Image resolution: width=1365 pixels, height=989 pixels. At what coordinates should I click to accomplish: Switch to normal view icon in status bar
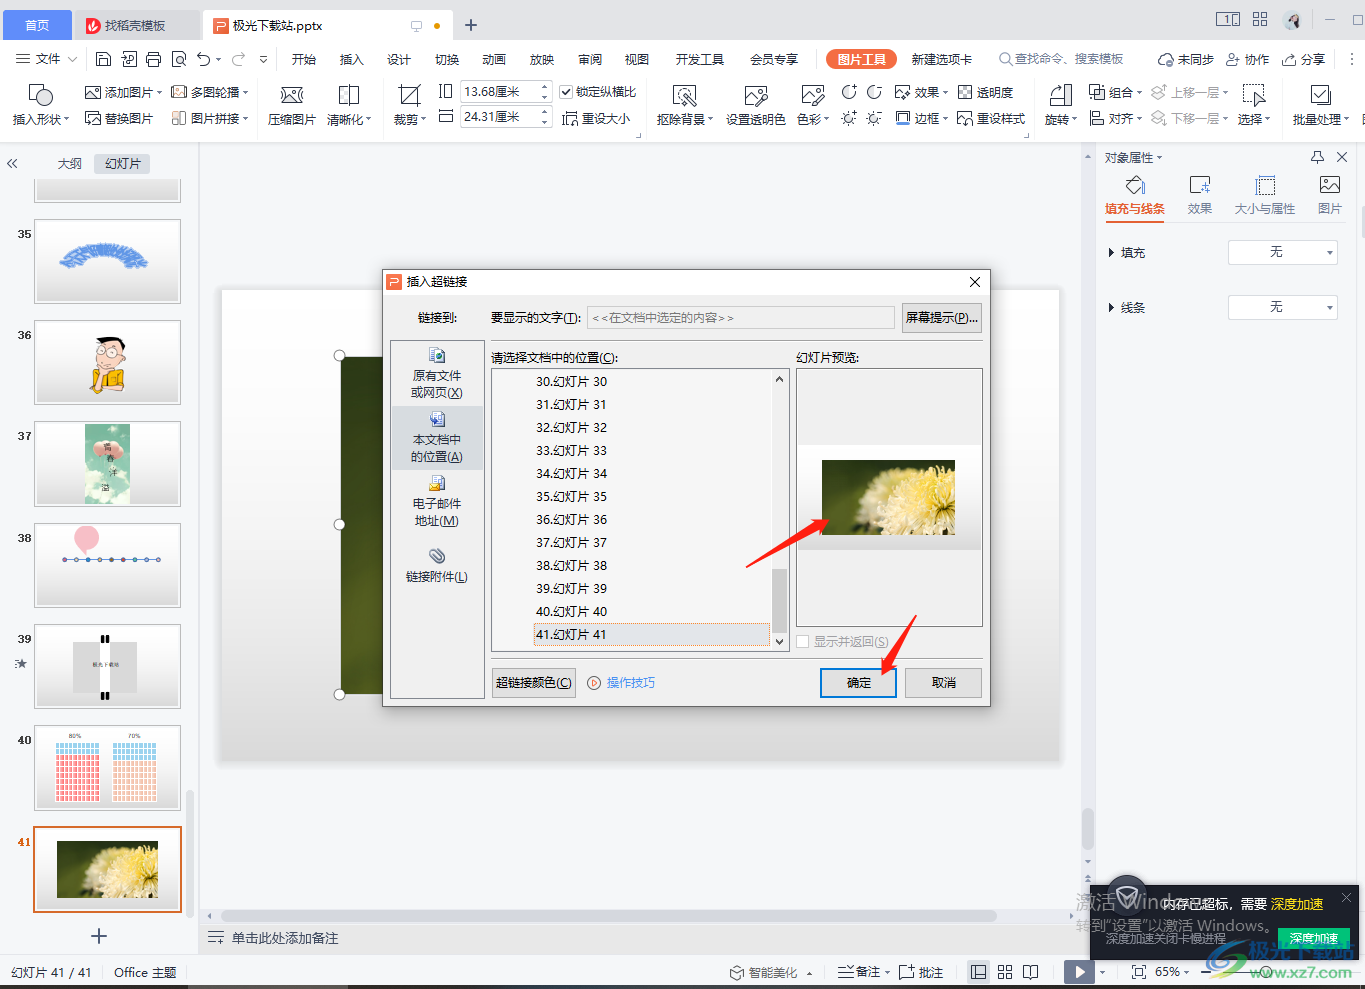pos(979,972)
